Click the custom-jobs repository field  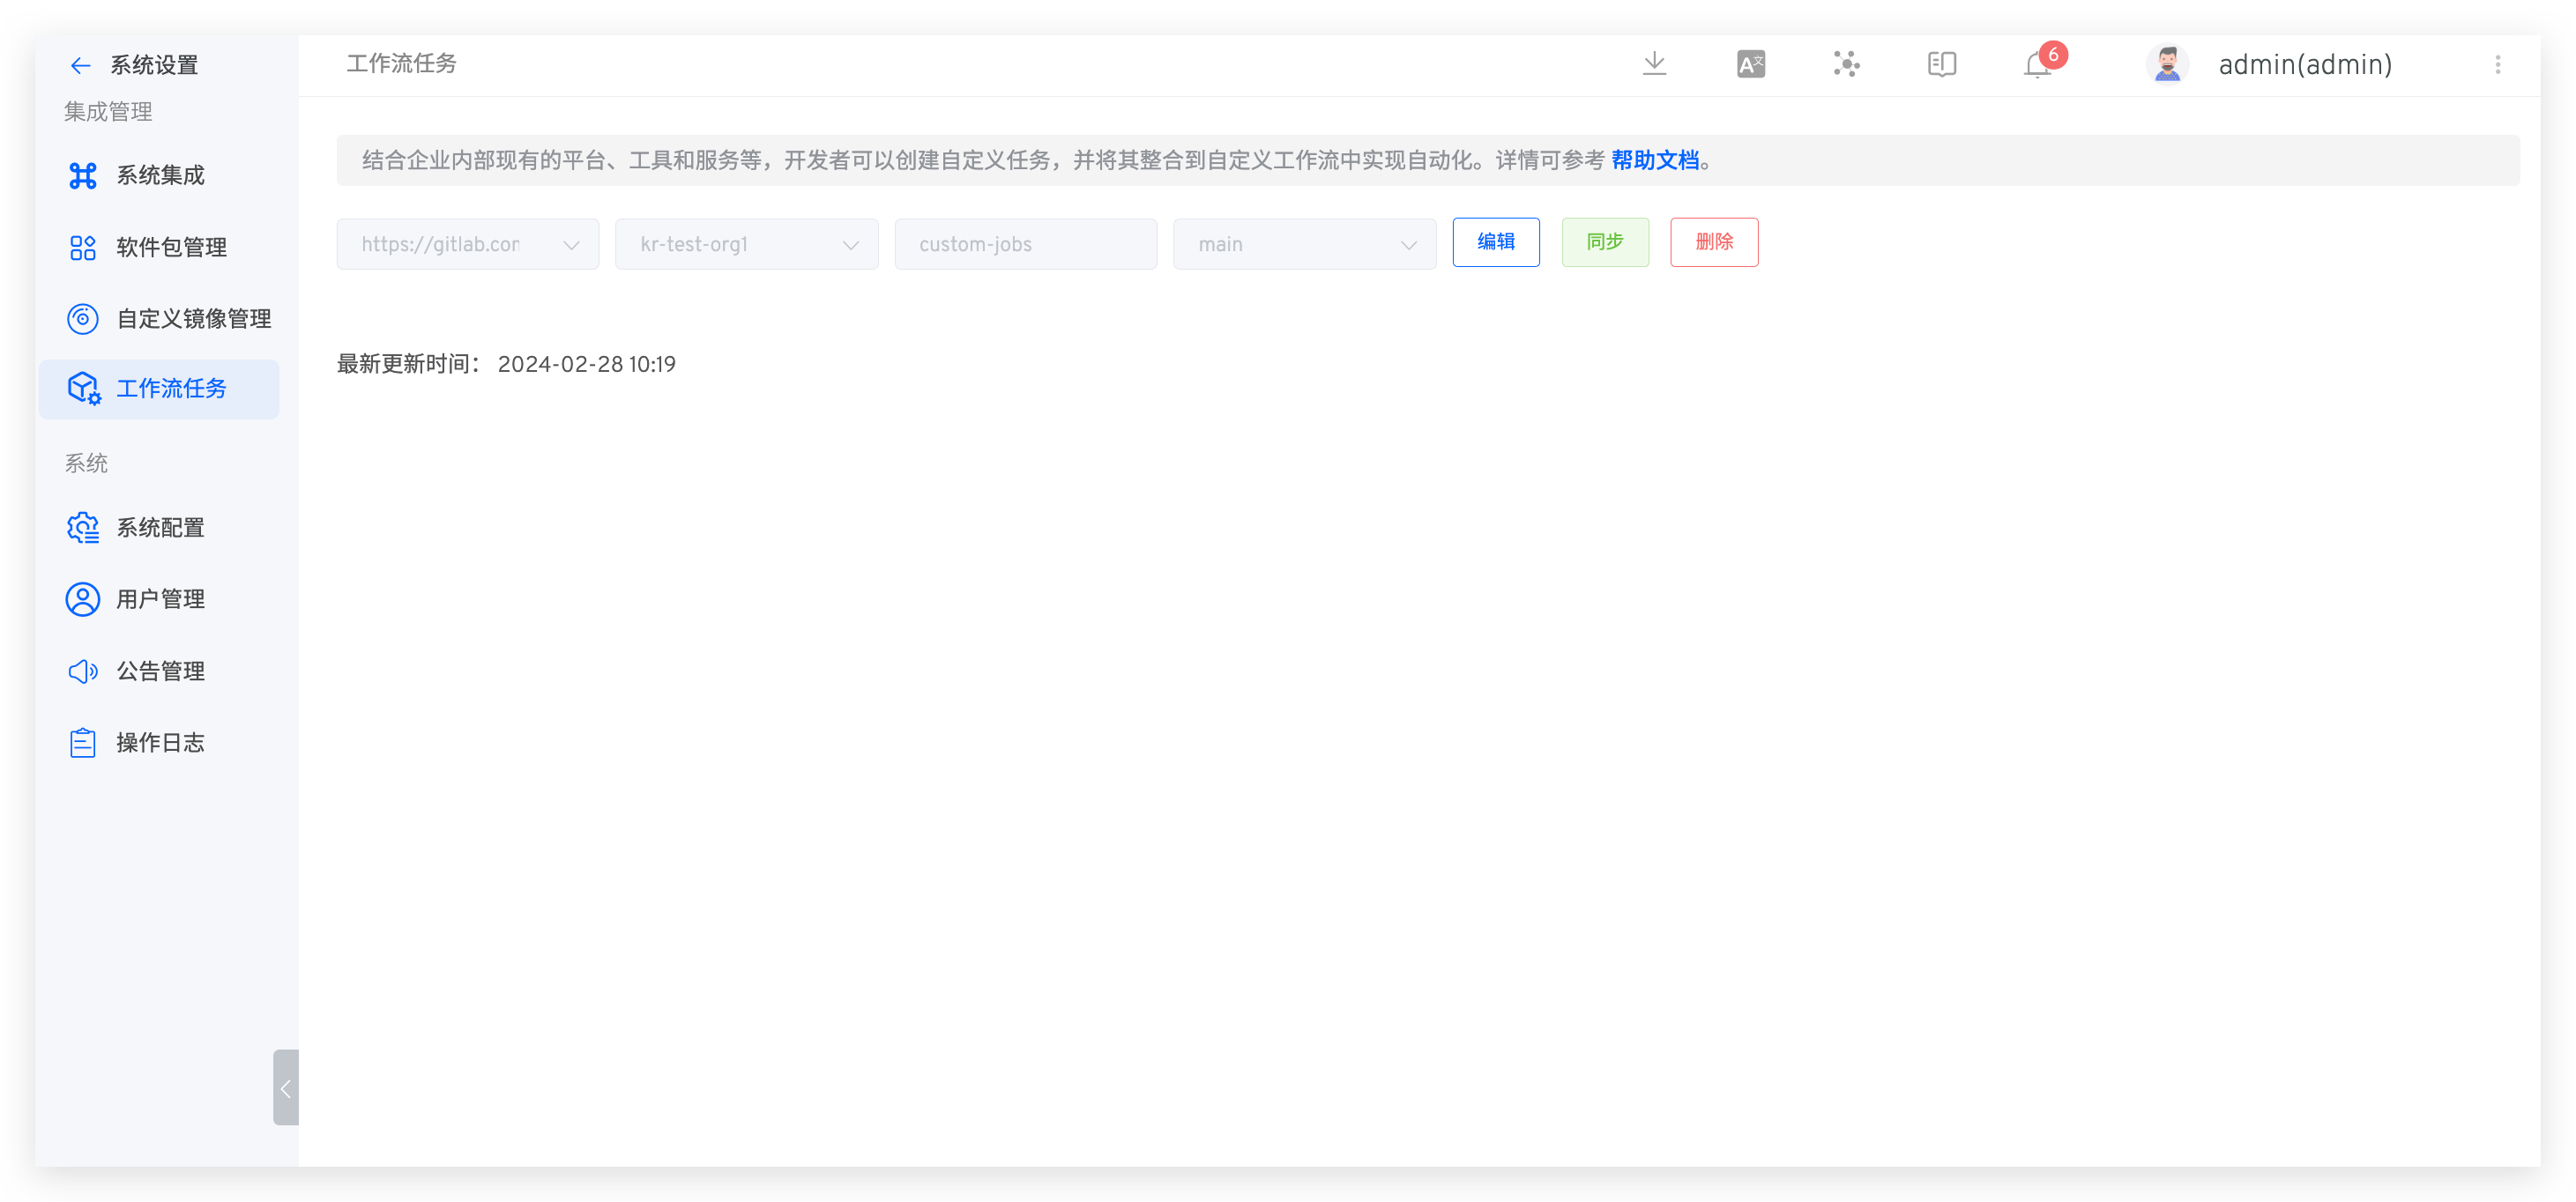(1025, 243)
